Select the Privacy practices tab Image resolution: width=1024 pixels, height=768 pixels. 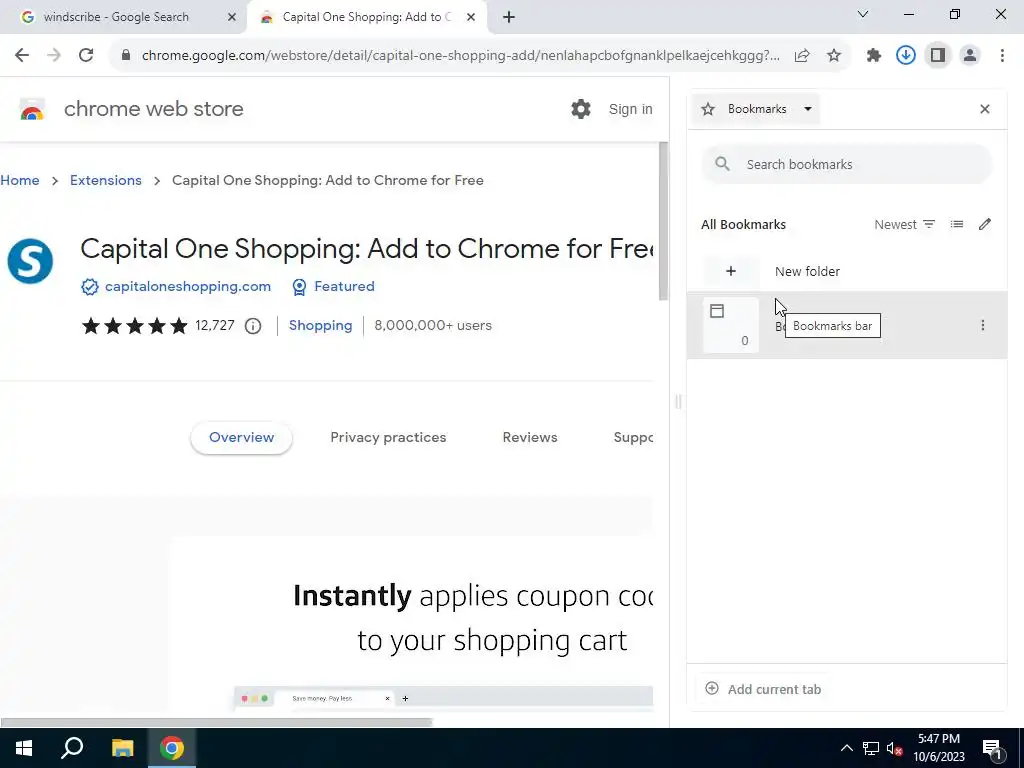coord(388,438)
